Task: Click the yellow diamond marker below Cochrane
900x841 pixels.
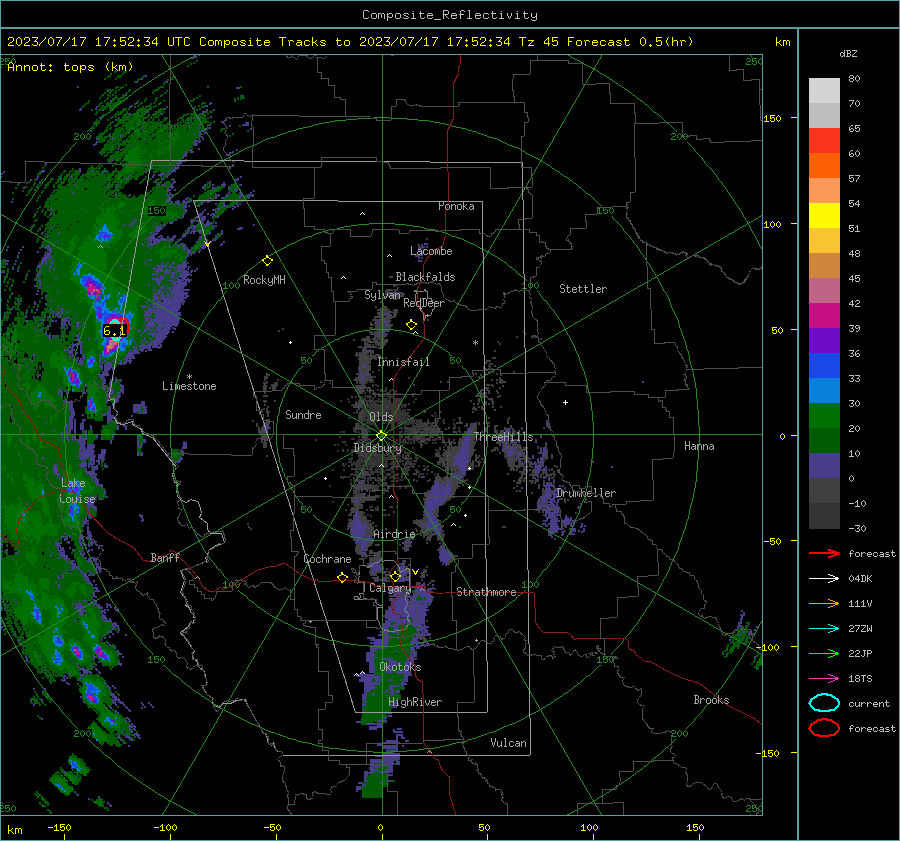Action: click(342, 578)
